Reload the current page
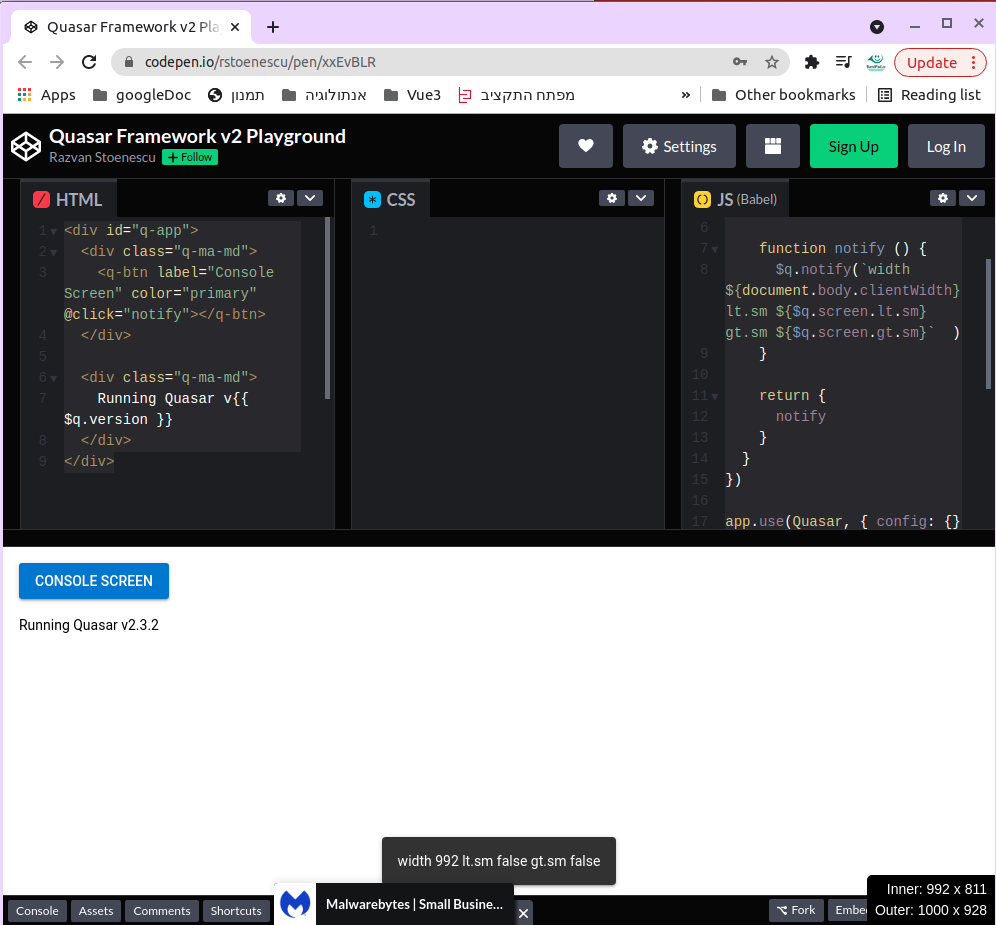 [x=89, y=62]
